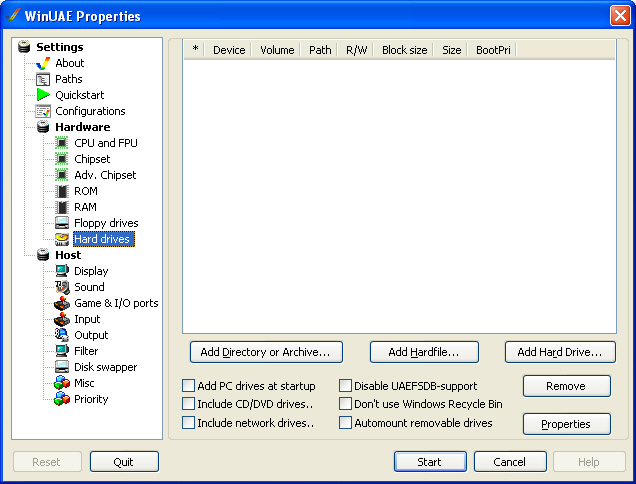Image resolution: width=636 pixels, height=484 pixels.
Task: Click the Device column header
Action: point(229,50)
